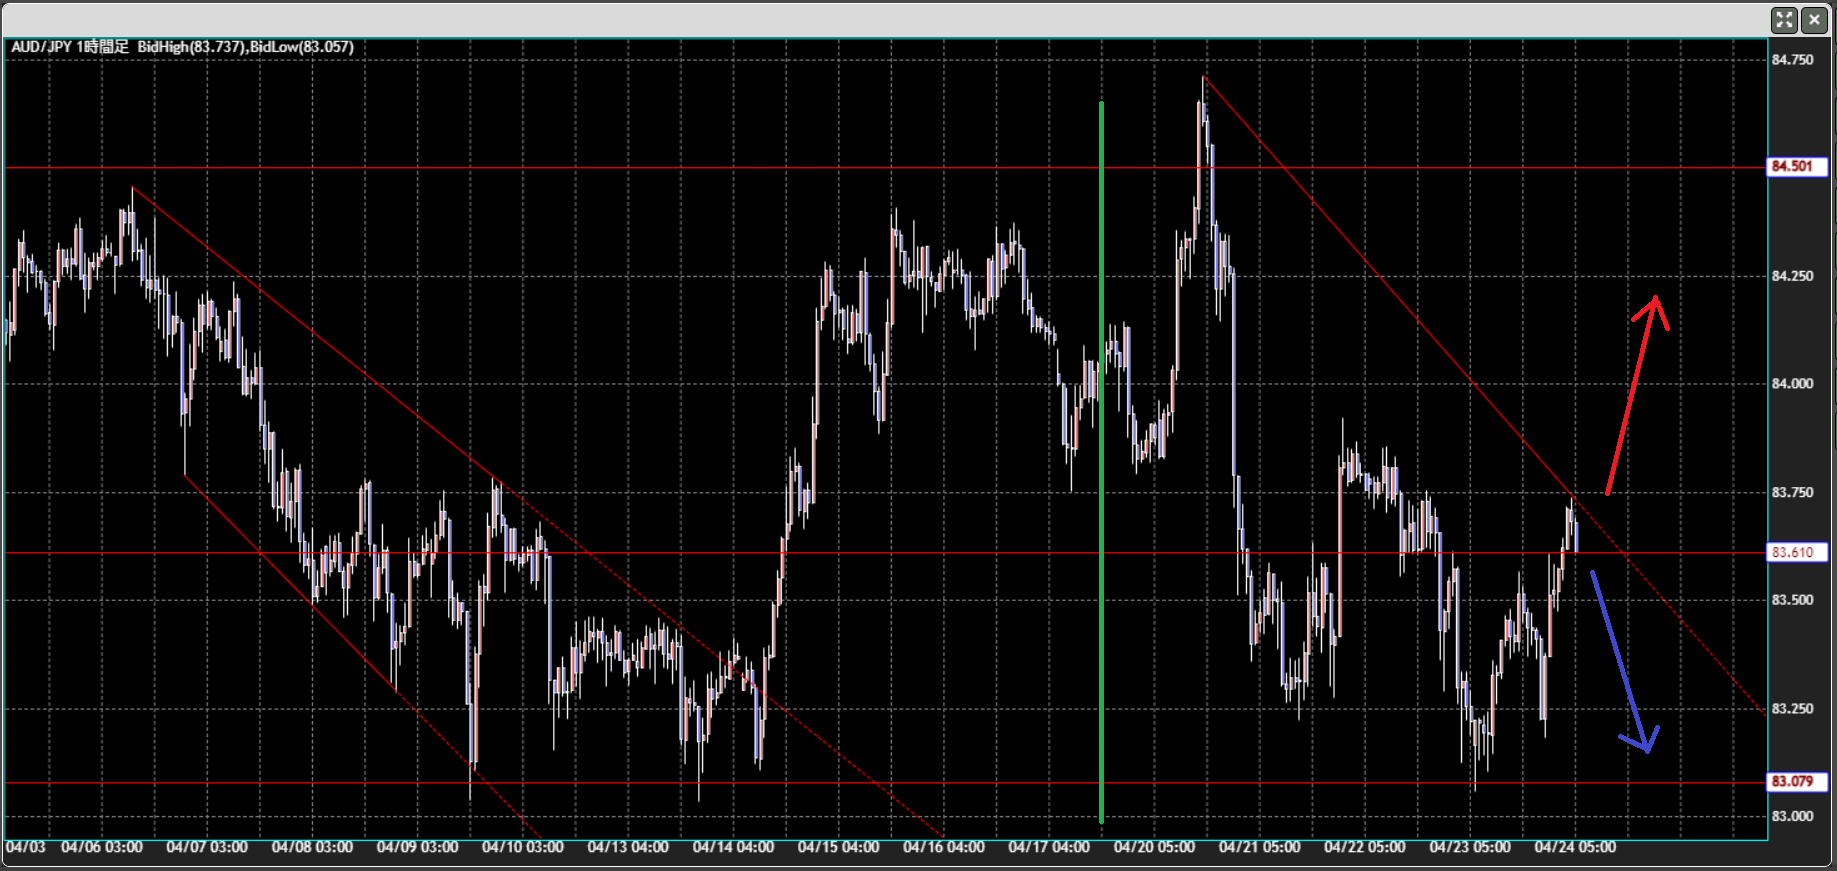Image resolution: width=1837 pixels, height=871 pixels.
Task: Click the 83.750 price axis label
Action: (x=1792, y=492)
